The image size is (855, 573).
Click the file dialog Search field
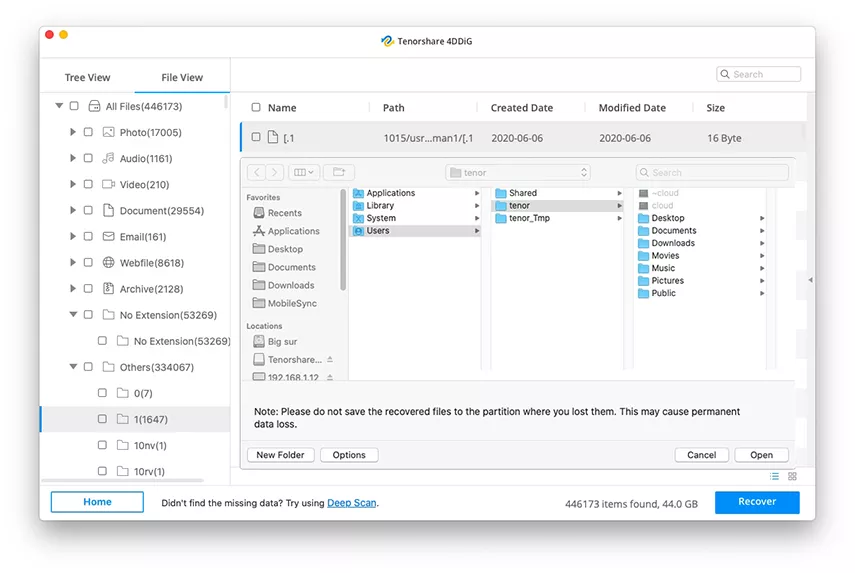[712, 173]
